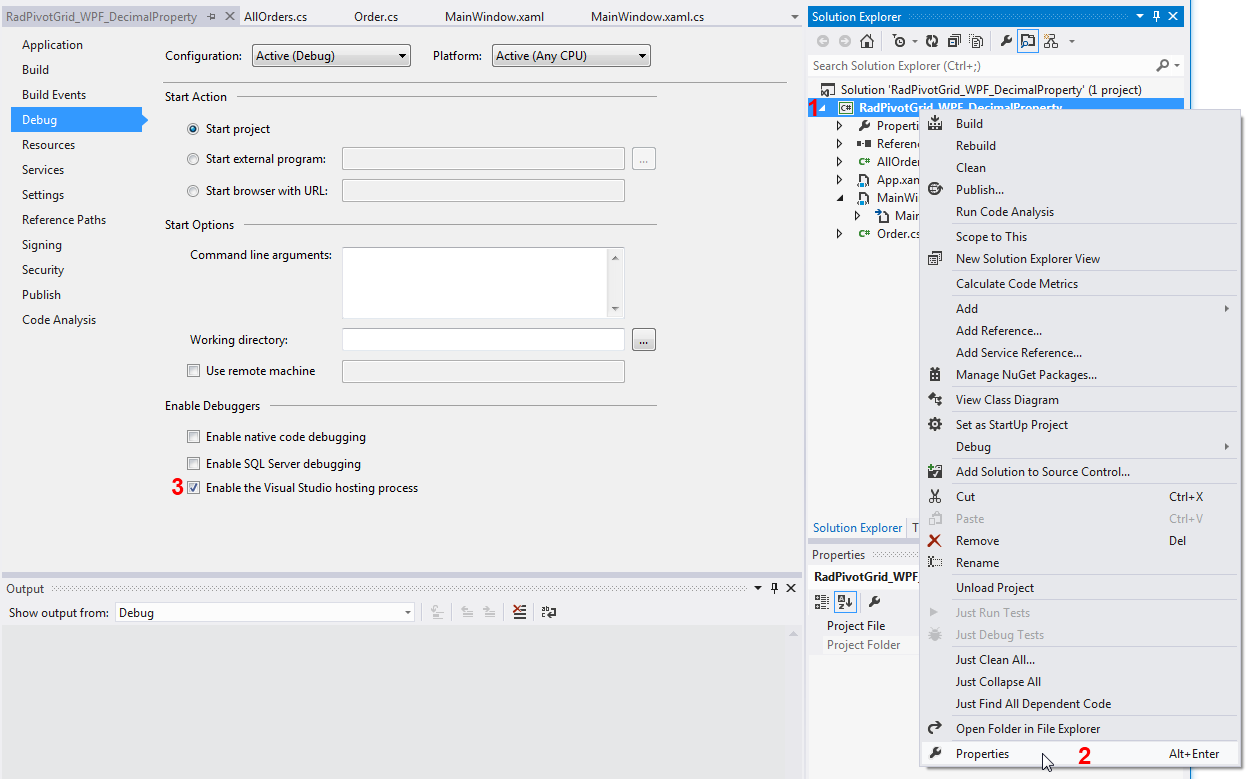
Task: Click the Build icon in context menu
Action: click(x=935, y=123)
